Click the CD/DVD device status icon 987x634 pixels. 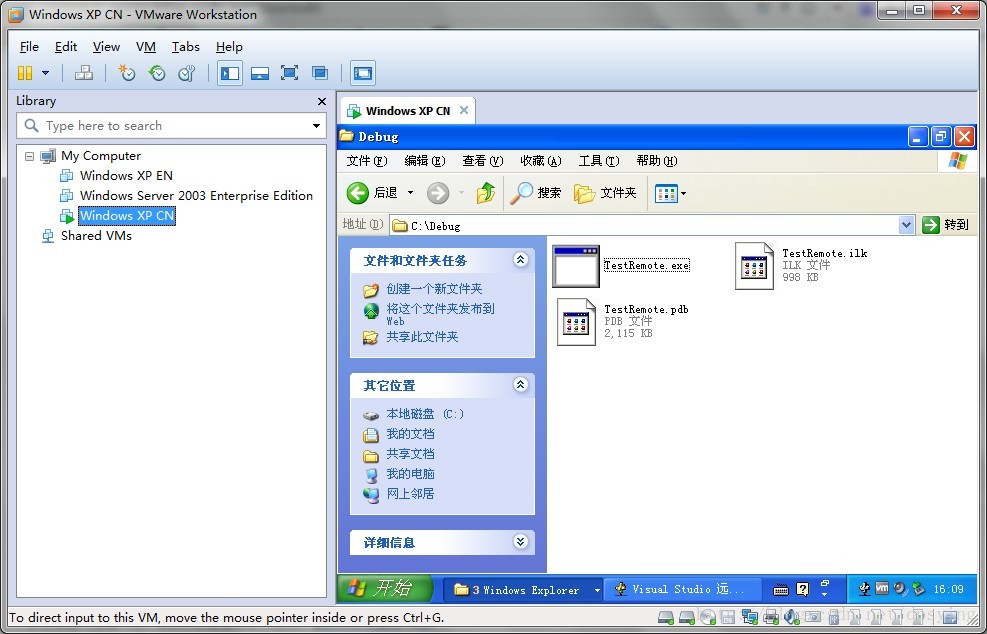pos(708,617)
